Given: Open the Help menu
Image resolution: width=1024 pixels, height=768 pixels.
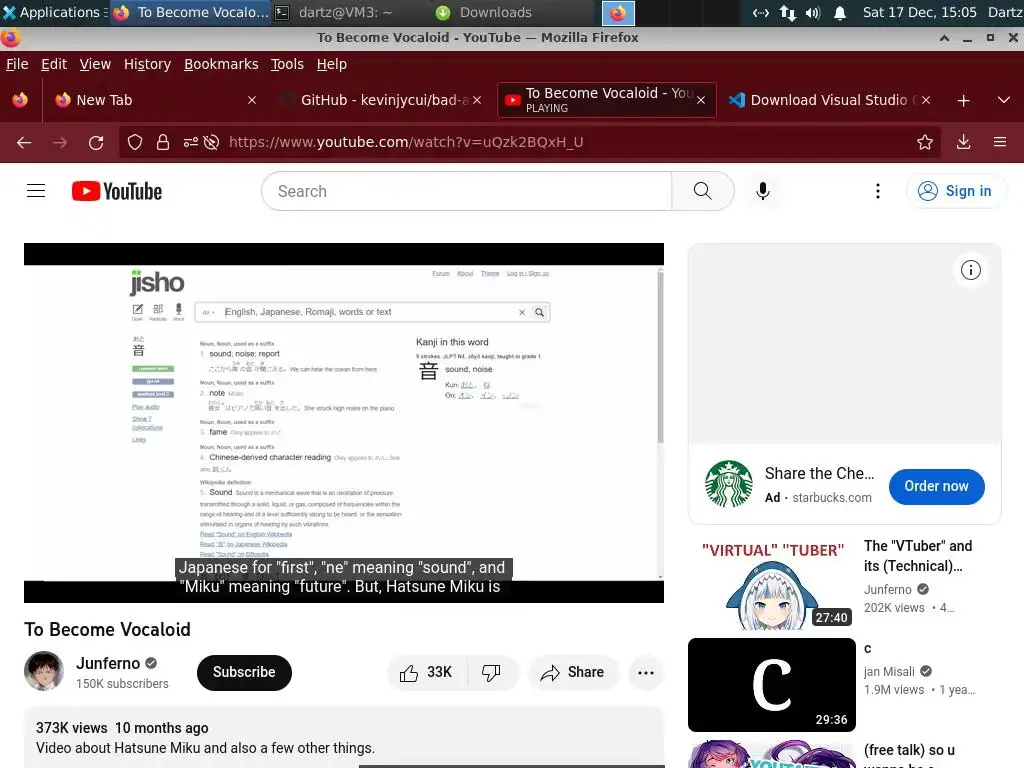Looking at the screenshot, I should pos(332,64).
